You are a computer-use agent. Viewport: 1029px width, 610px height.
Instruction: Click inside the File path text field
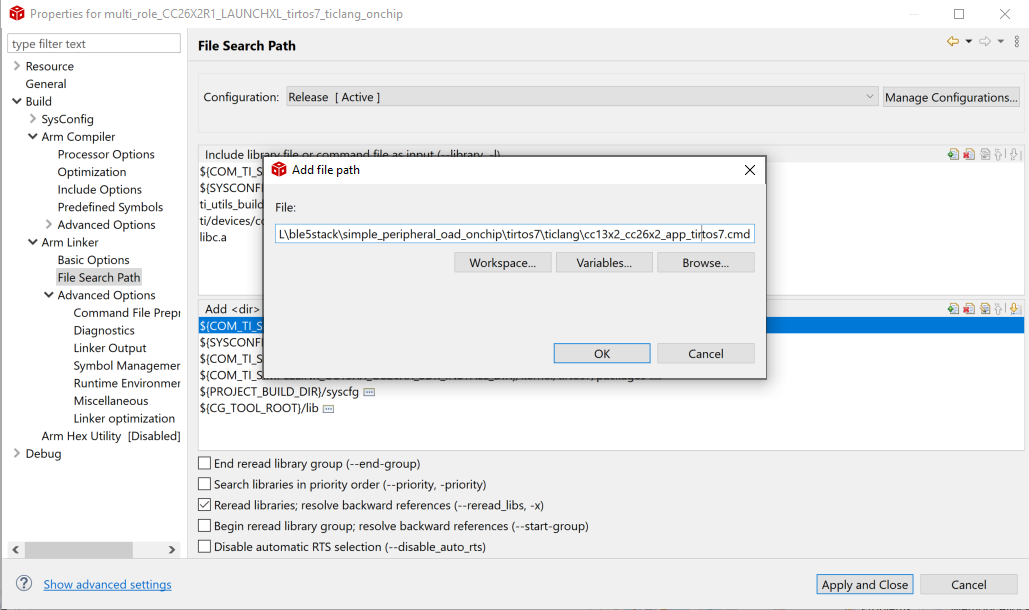(x=514, y=234)
